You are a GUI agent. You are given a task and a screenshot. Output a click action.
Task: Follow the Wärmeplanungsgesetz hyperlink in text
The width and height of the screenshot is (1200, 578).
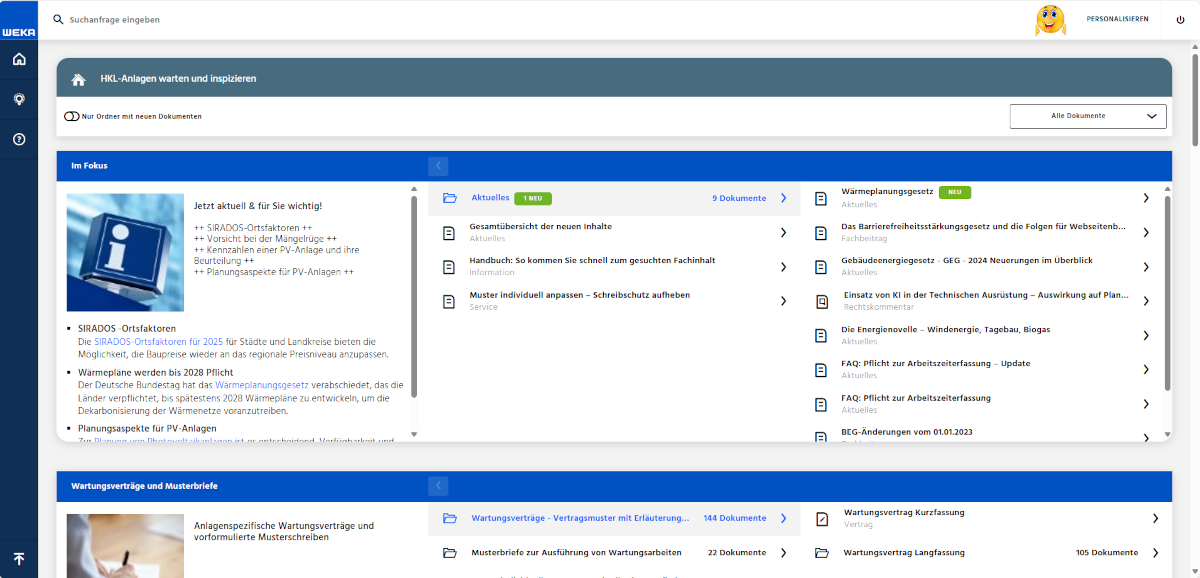pos(261,384)
